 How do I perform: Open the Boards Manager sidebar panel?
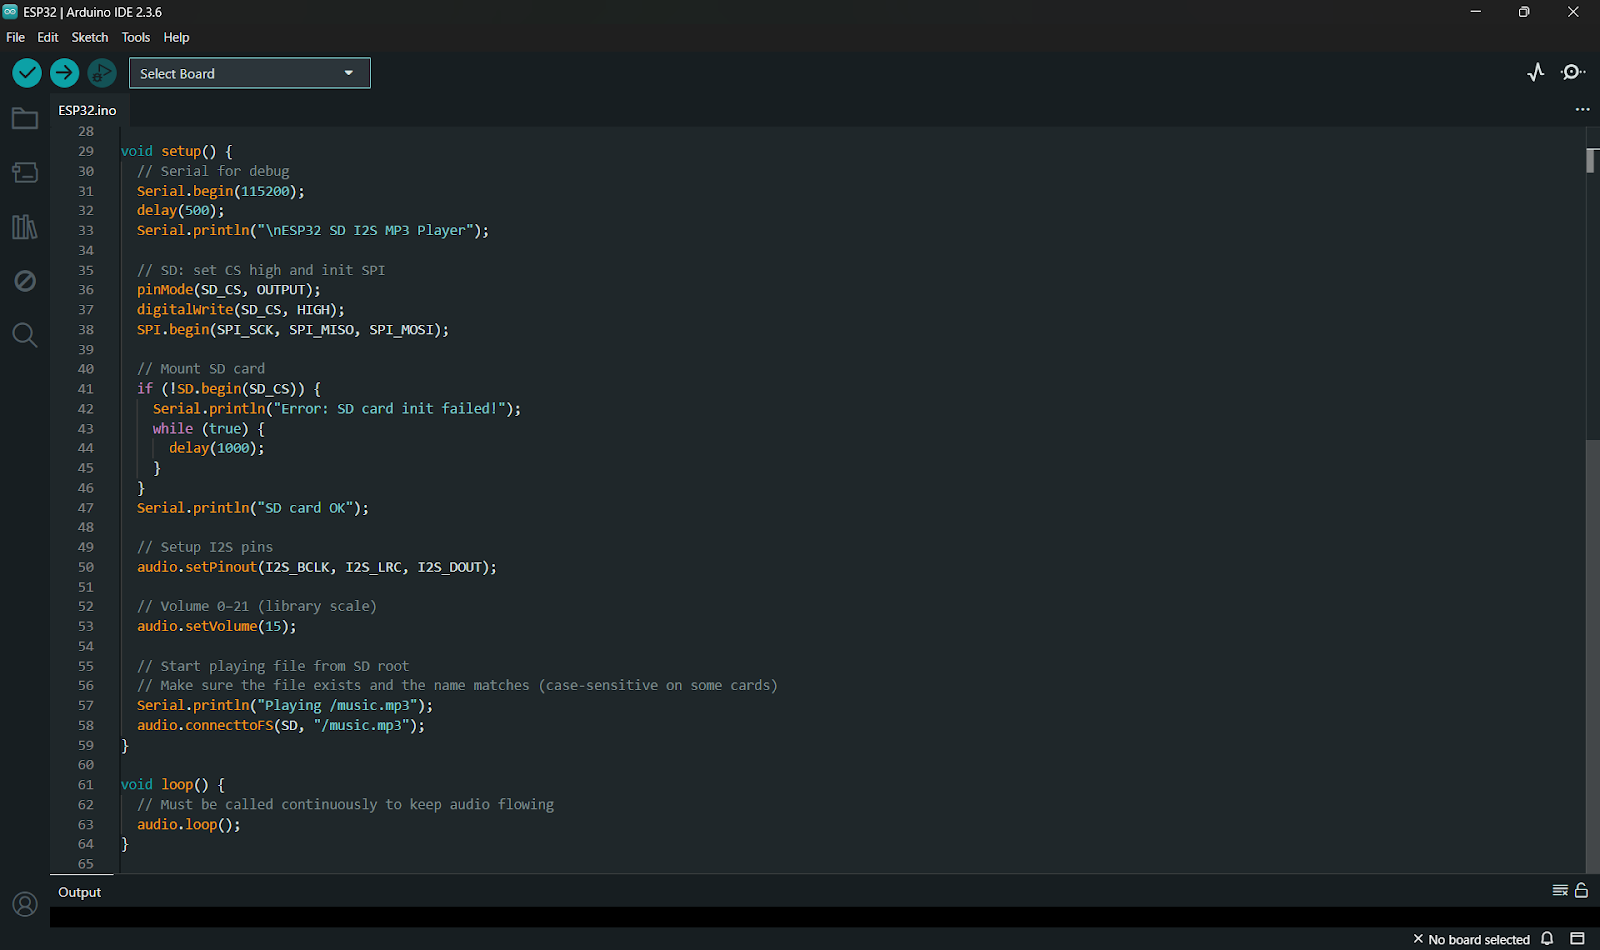pyautogui.click(x=25, y=173)
